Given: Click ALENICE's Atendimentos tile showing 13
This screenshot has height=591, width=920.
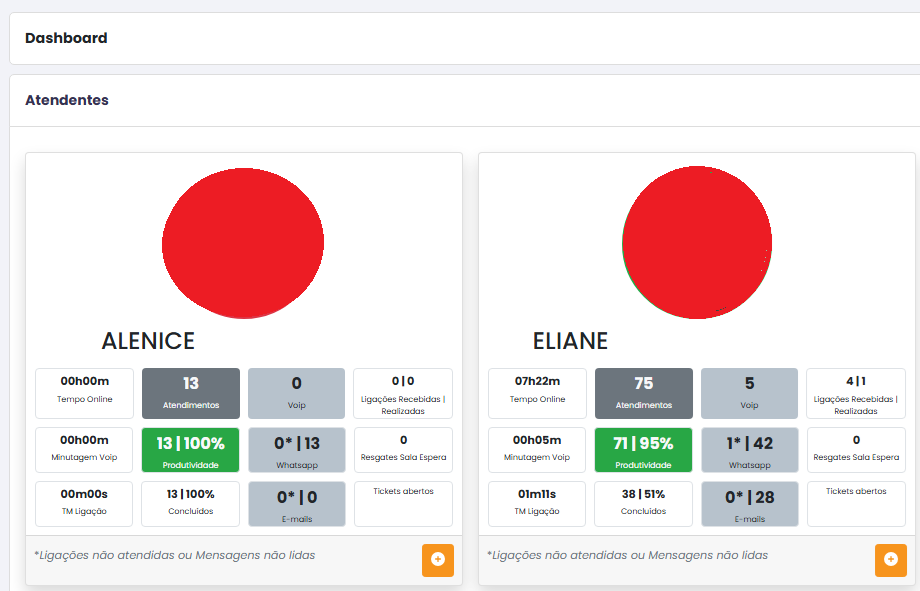Looking at the screenshot, I should [x=191, y=393].
